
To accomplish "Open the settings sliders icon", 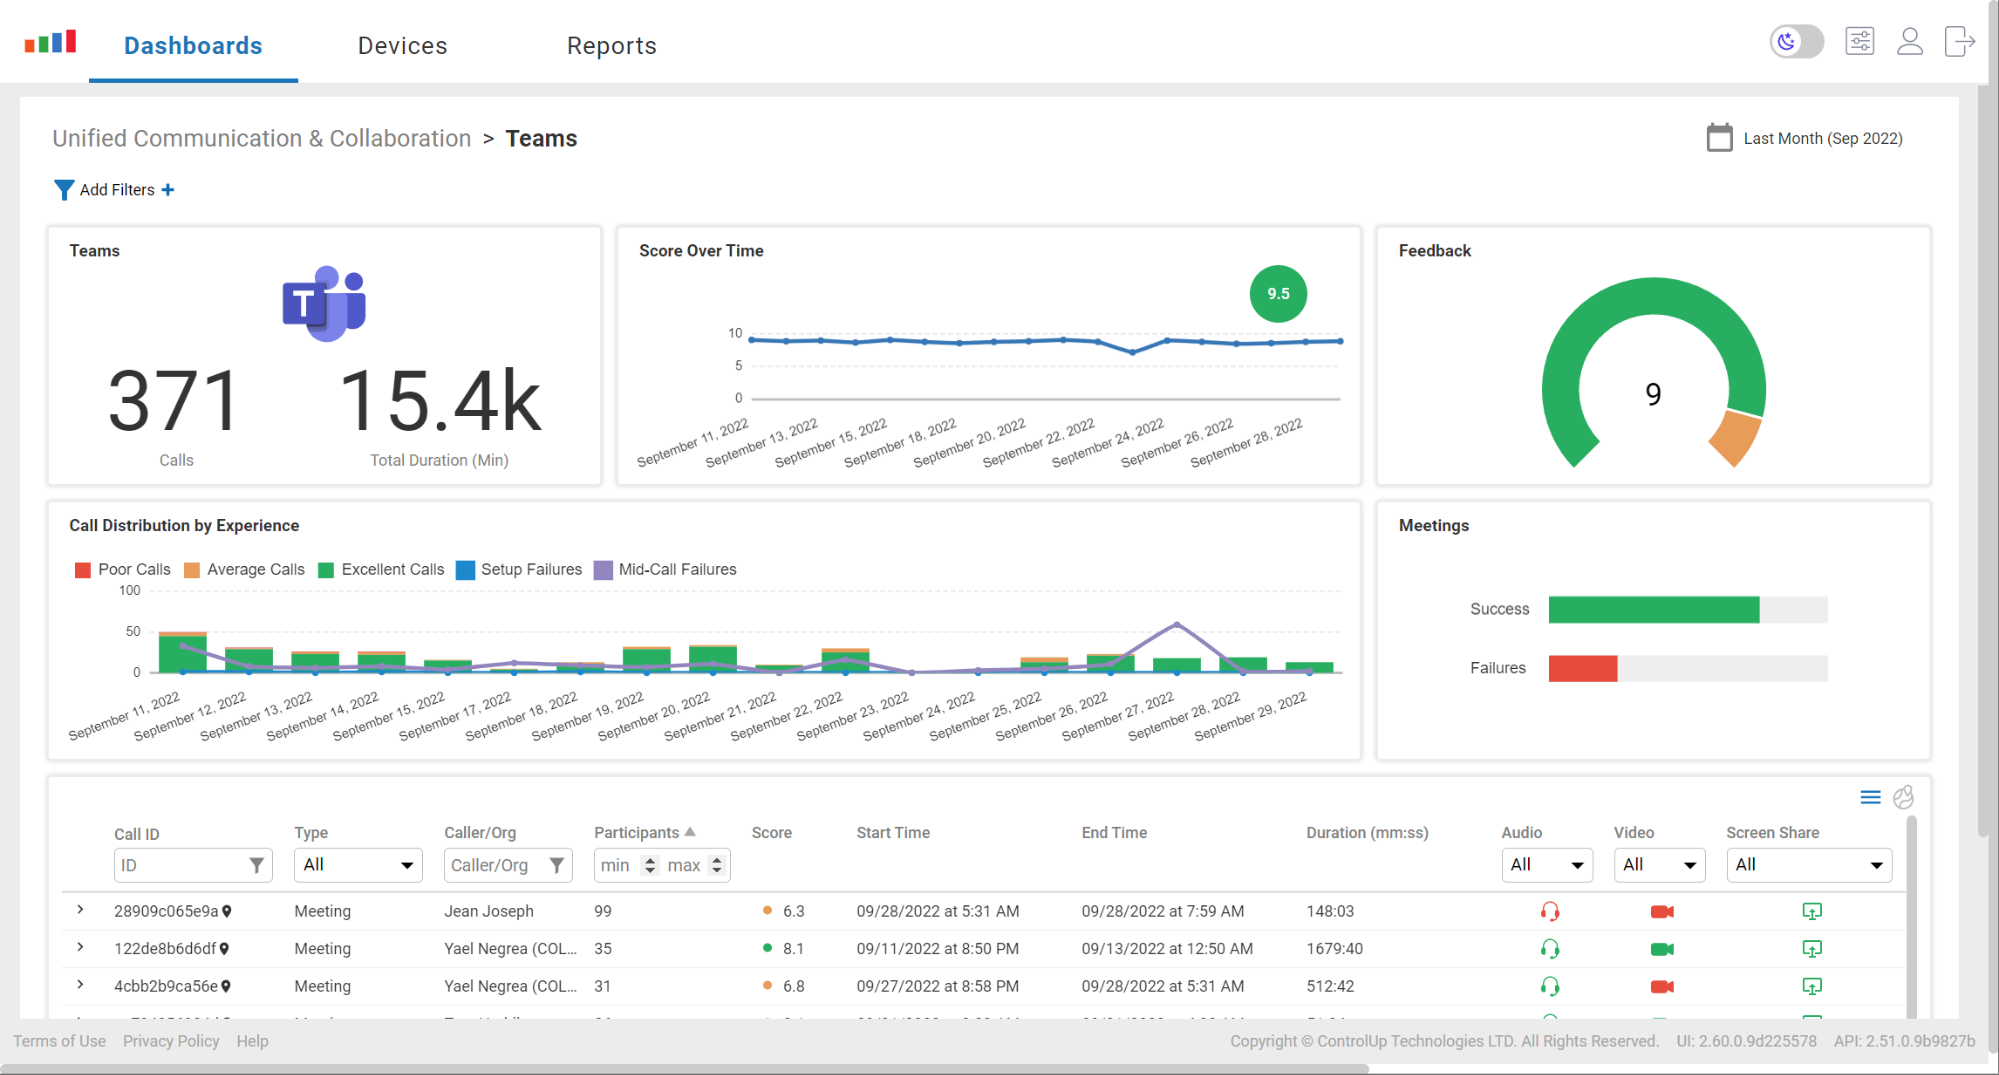I will click(x=1859, y=42).
